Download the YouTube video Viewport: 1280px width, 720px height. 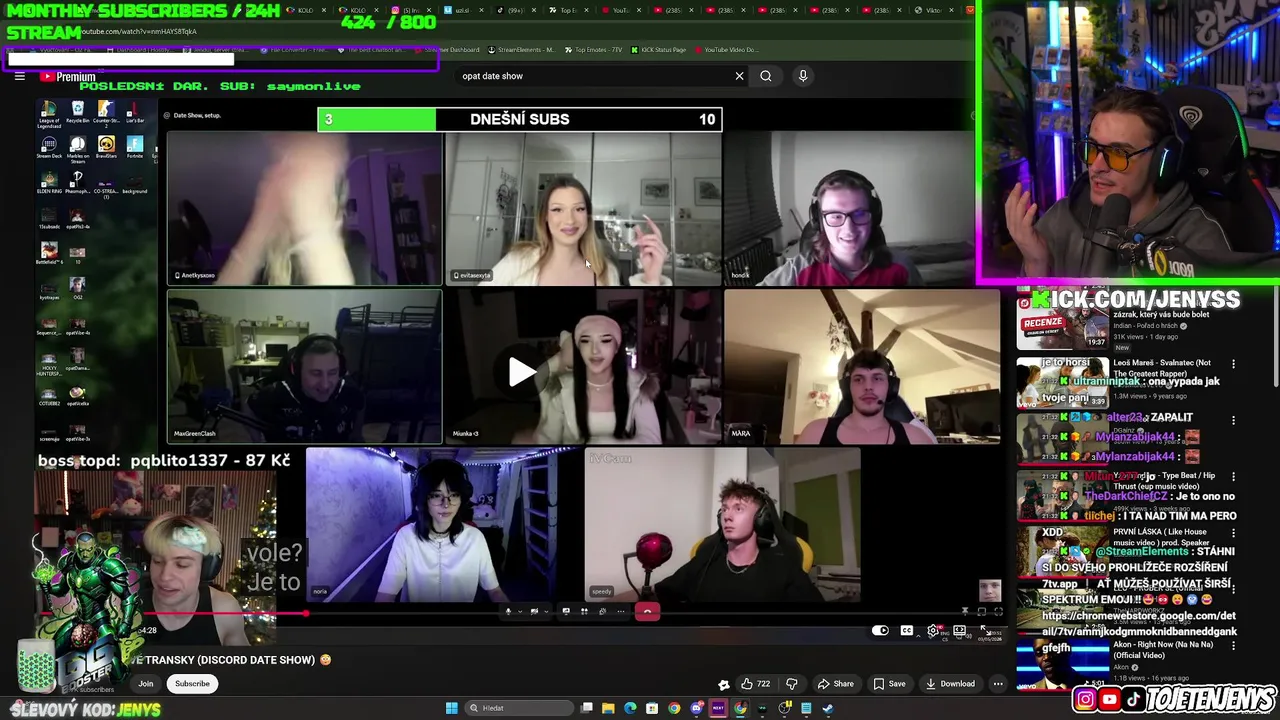point(950,684)
